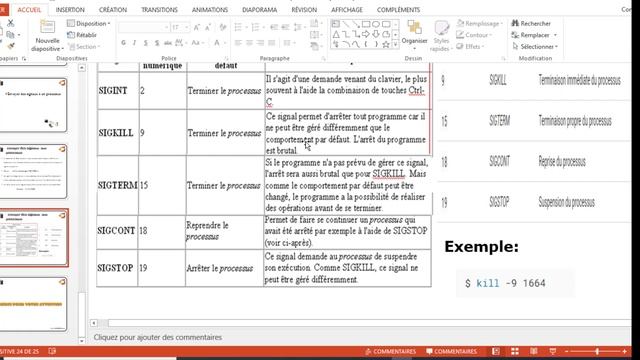Open the font size combo box

tap(180, 27)
